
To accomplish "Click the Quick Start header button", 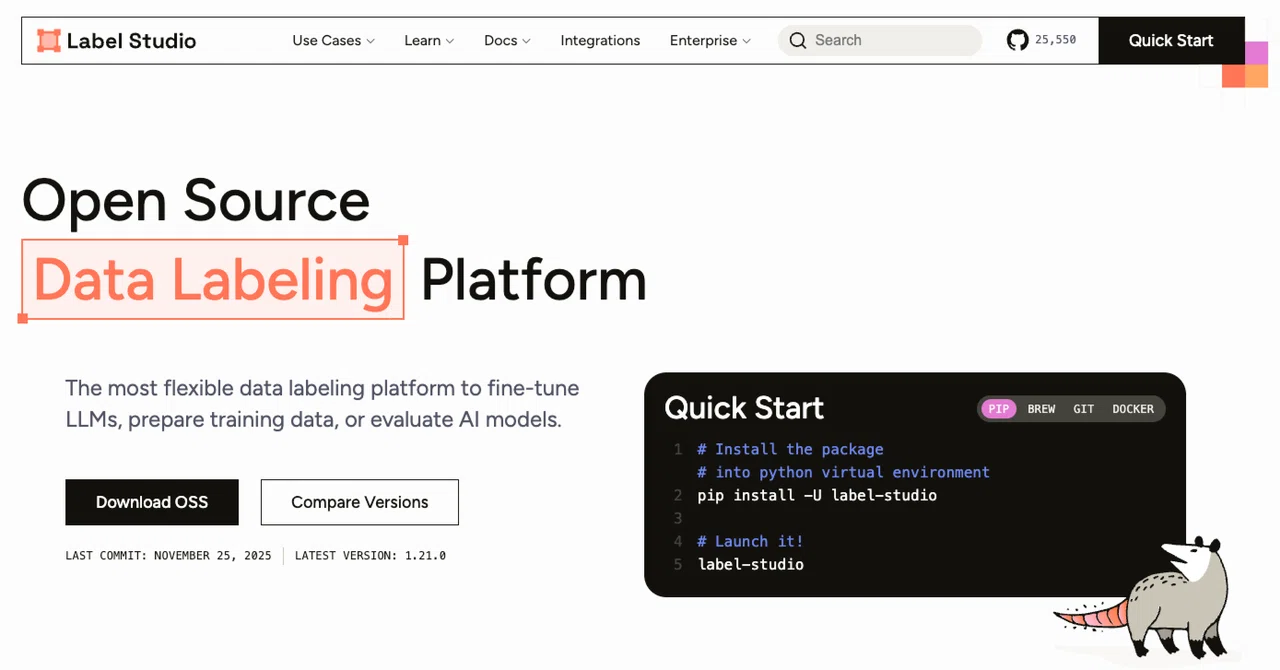I will pyautogui.click(x=1171, y=40).
